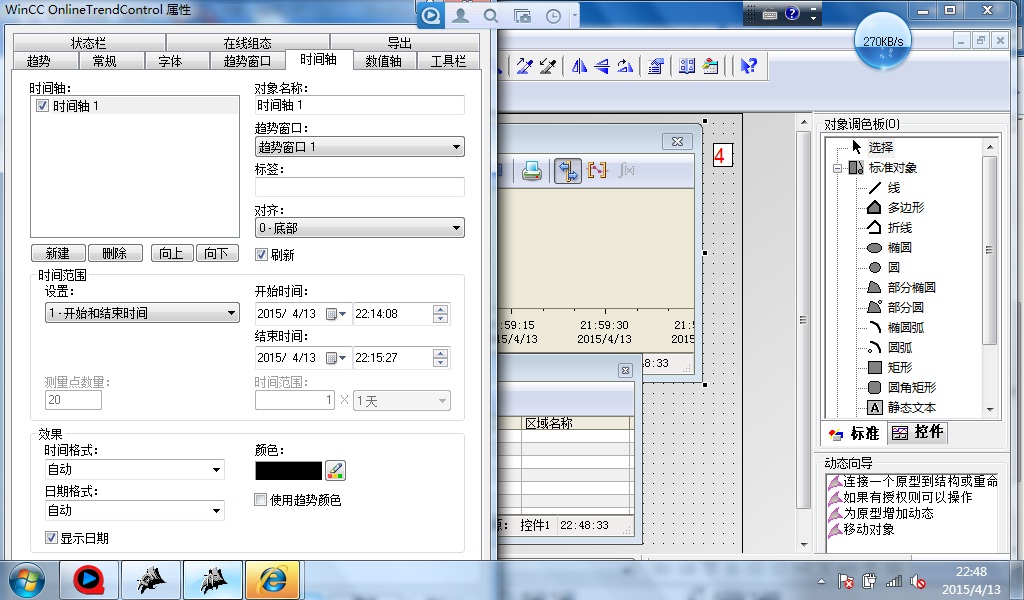Click the 对象名称 input field
The width and height of the screenshot is (1024, 600).
pos(359,105)
